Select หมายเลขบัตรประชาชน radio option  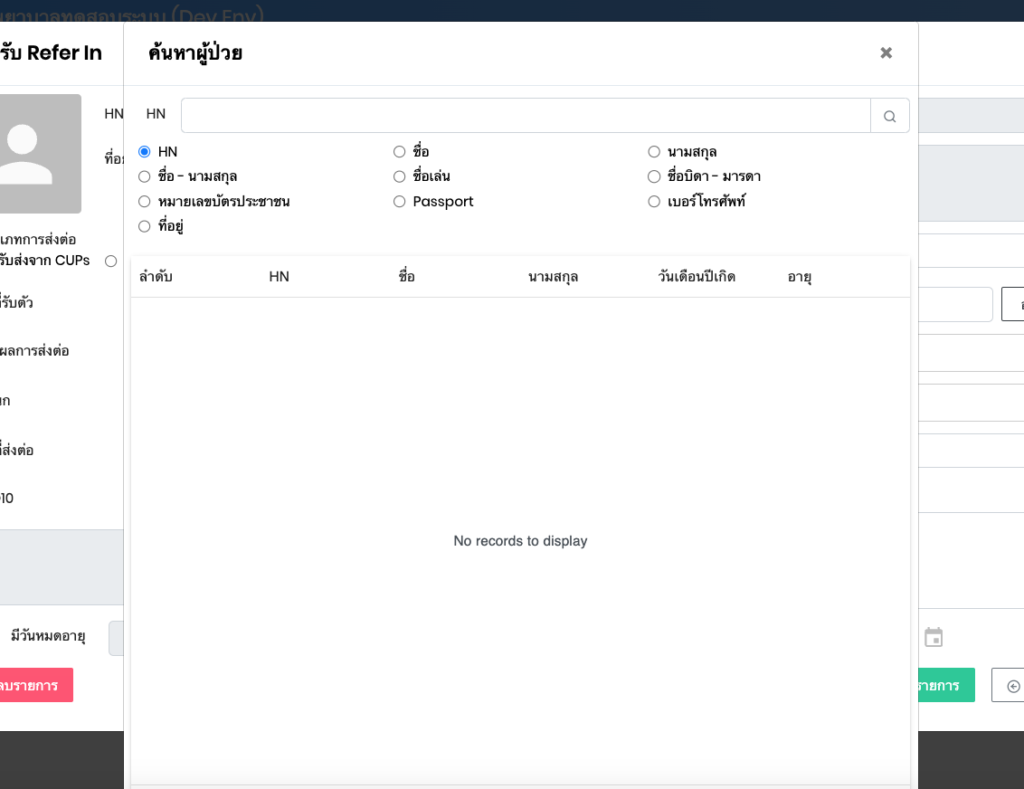[144, 202]
